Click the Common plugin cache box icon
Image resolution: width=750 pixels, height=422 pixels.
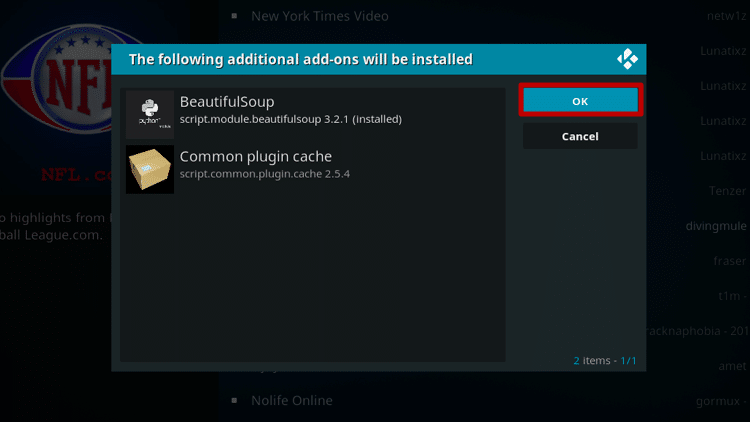coord(150,169)
